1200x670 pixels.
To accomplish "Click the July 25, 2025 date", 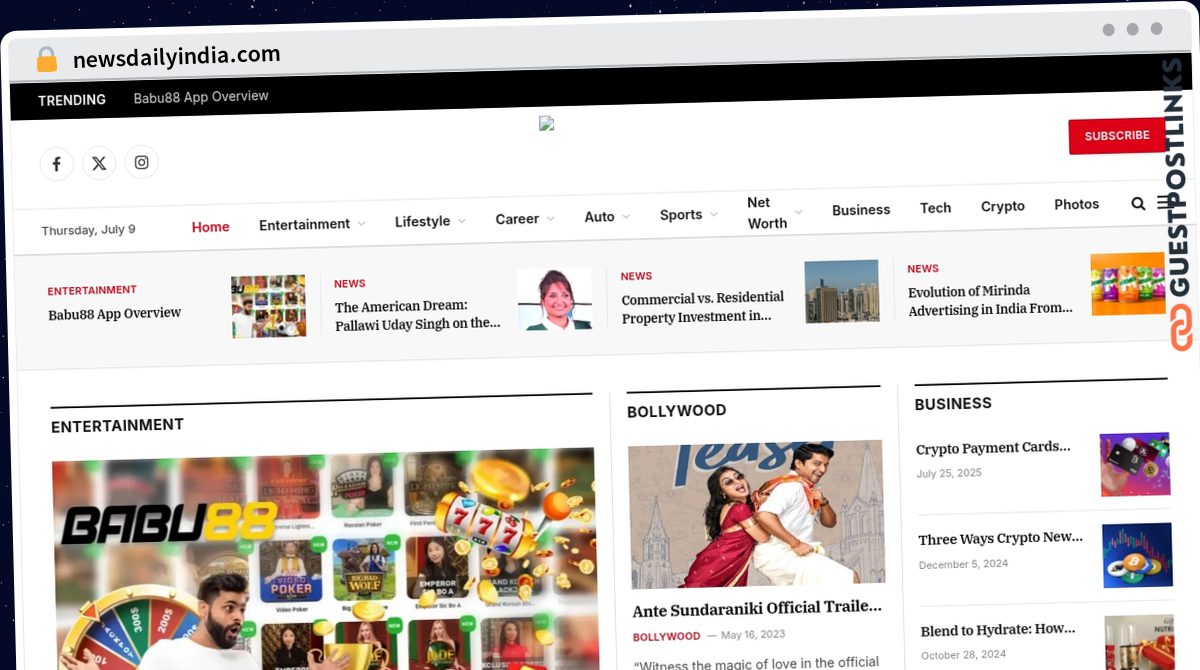I will [949, 473].
